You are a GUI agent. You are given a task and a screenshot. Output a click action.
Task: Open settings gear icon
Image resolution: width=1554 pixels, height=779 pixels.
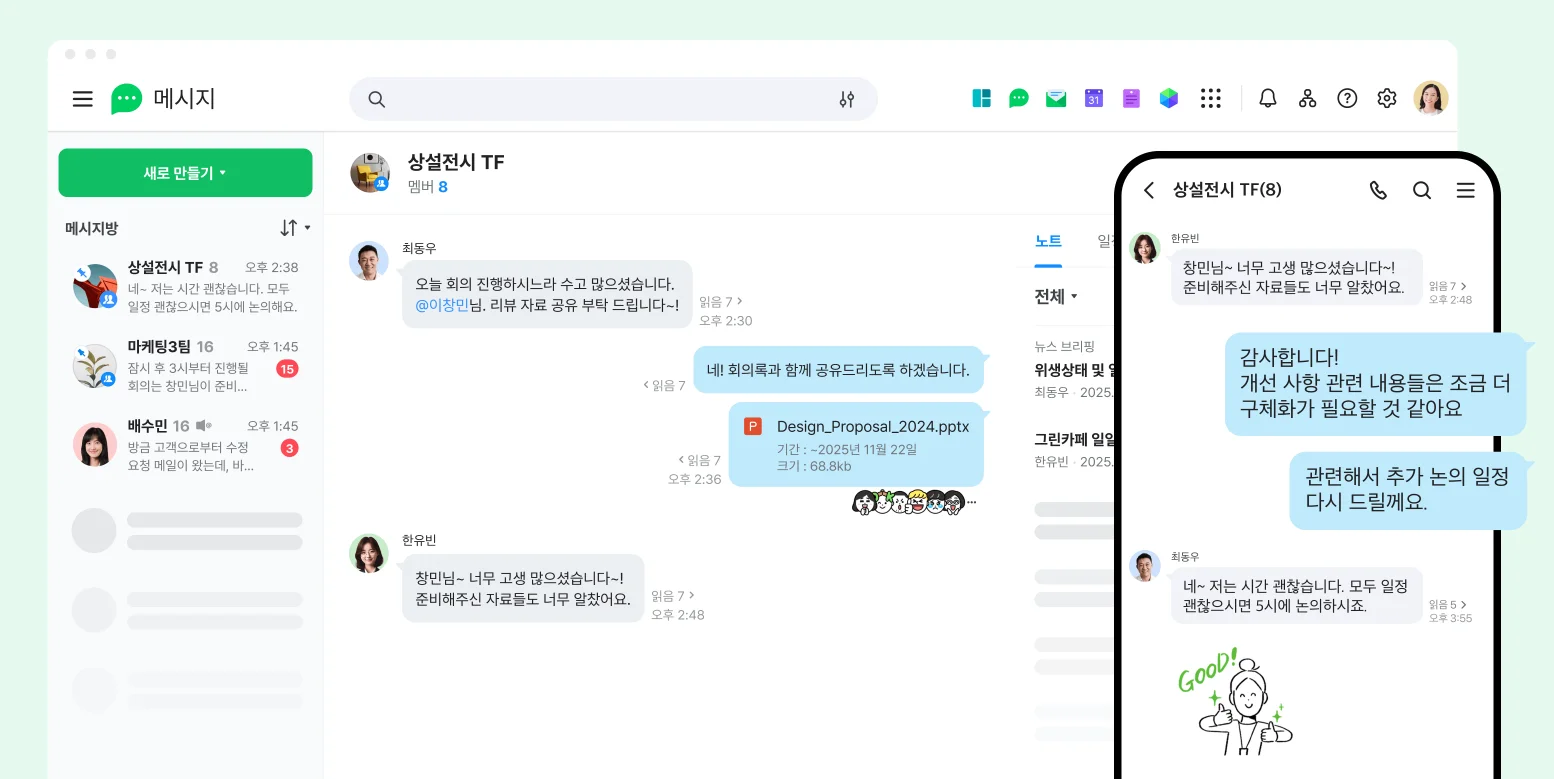tap(1386, 98)
